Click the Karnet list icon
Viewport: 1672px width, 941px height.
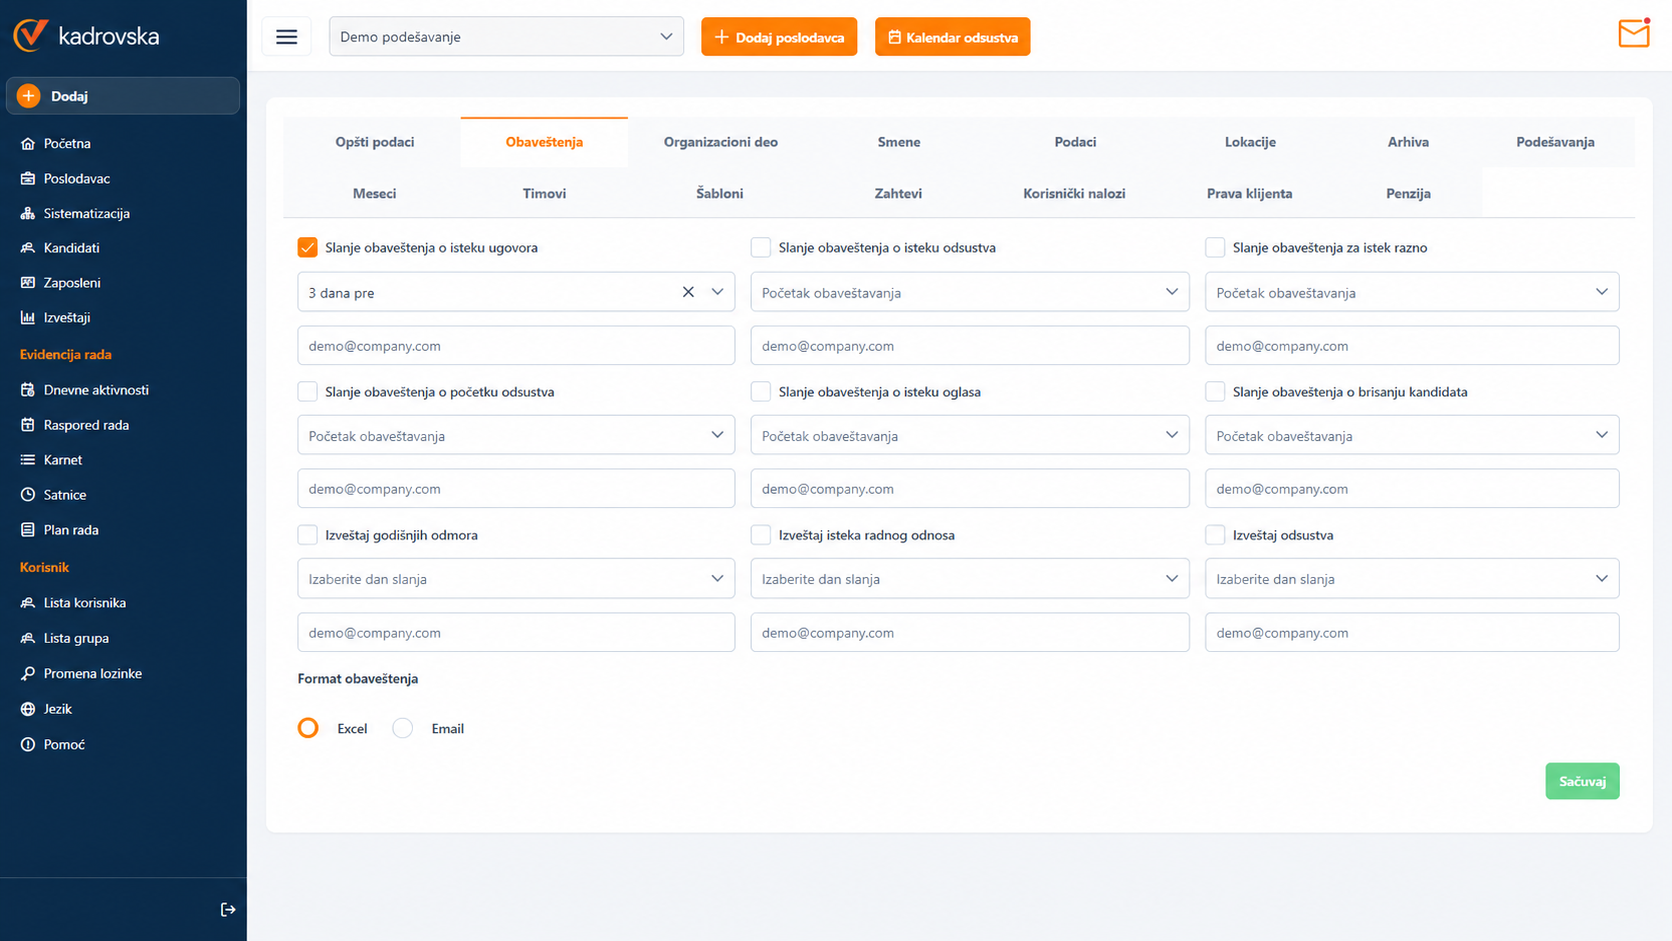click(28, 460)
